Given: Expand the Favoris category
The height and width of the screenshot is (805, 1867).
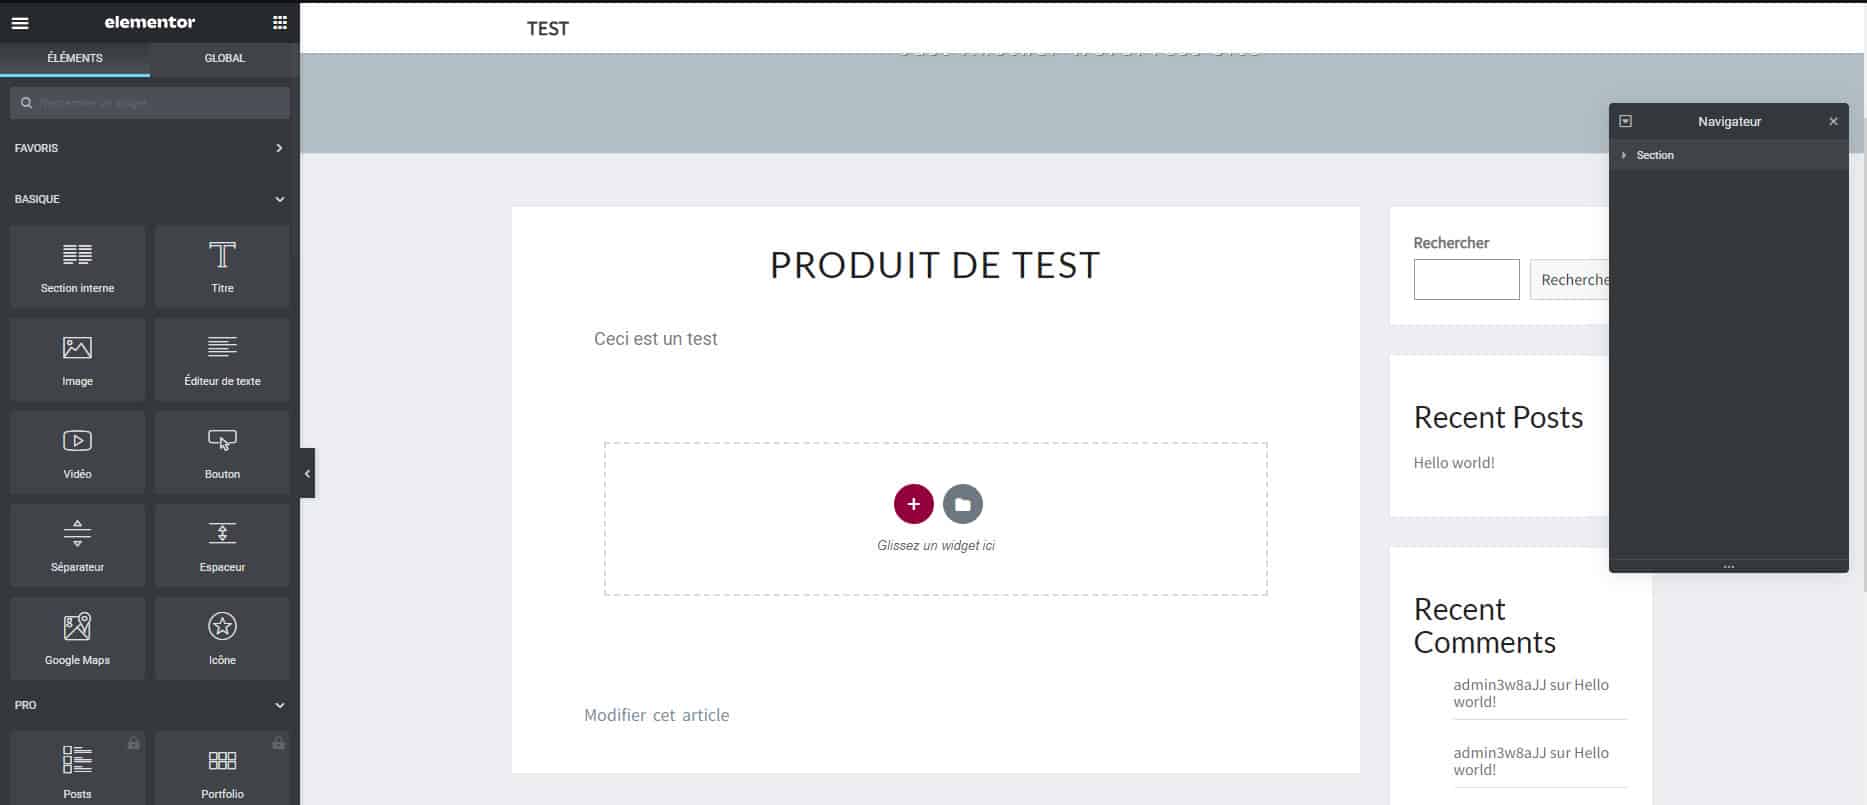Looking at the screenshot, I should pos(149,148).
